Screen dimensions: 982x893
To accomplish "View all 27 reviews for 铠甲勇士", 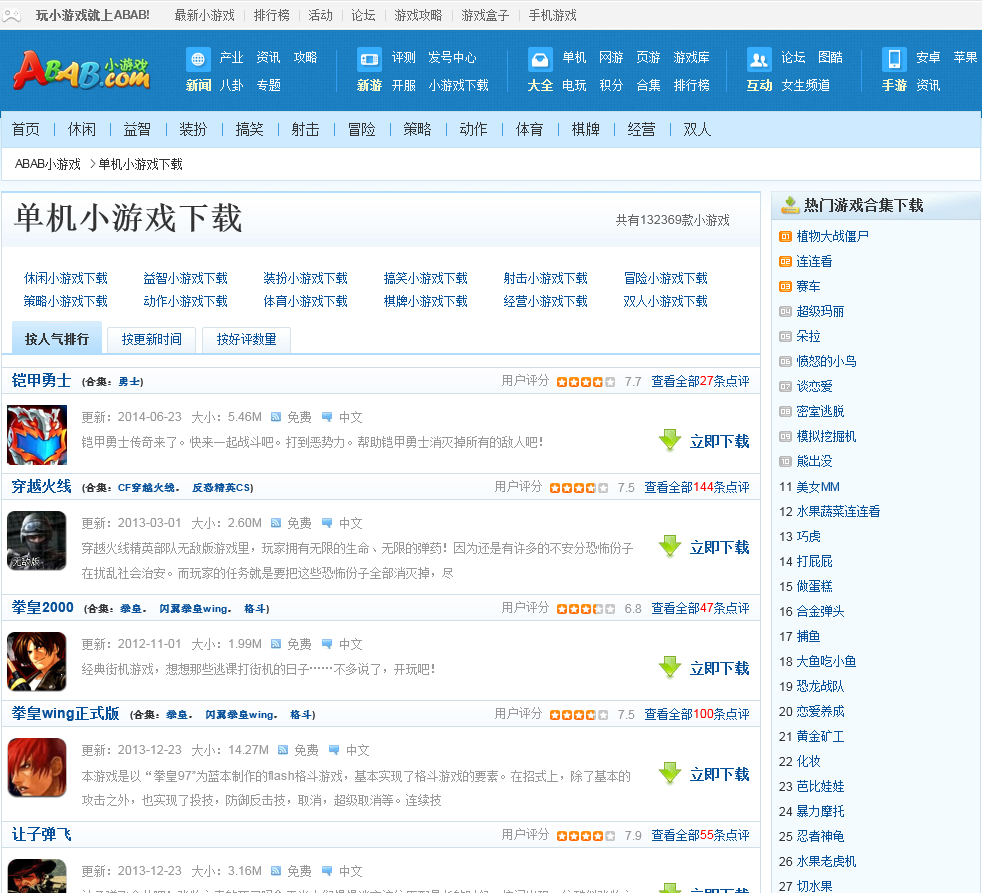I will click(x=700, y=381).
